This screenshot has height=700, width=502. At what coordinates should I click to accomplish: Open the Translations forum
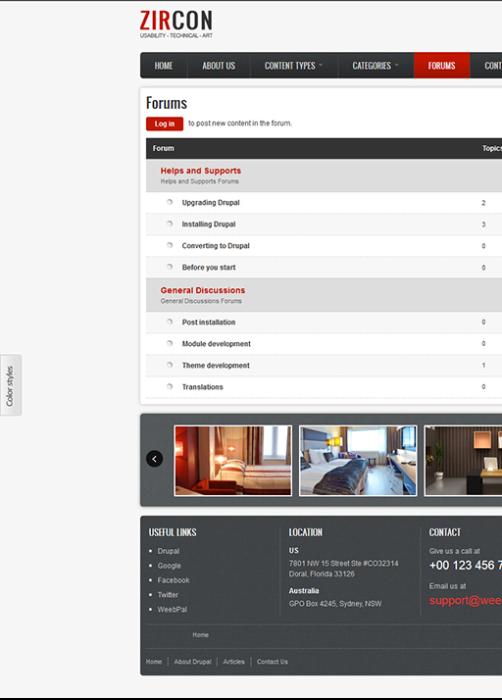tap(202, 387)
